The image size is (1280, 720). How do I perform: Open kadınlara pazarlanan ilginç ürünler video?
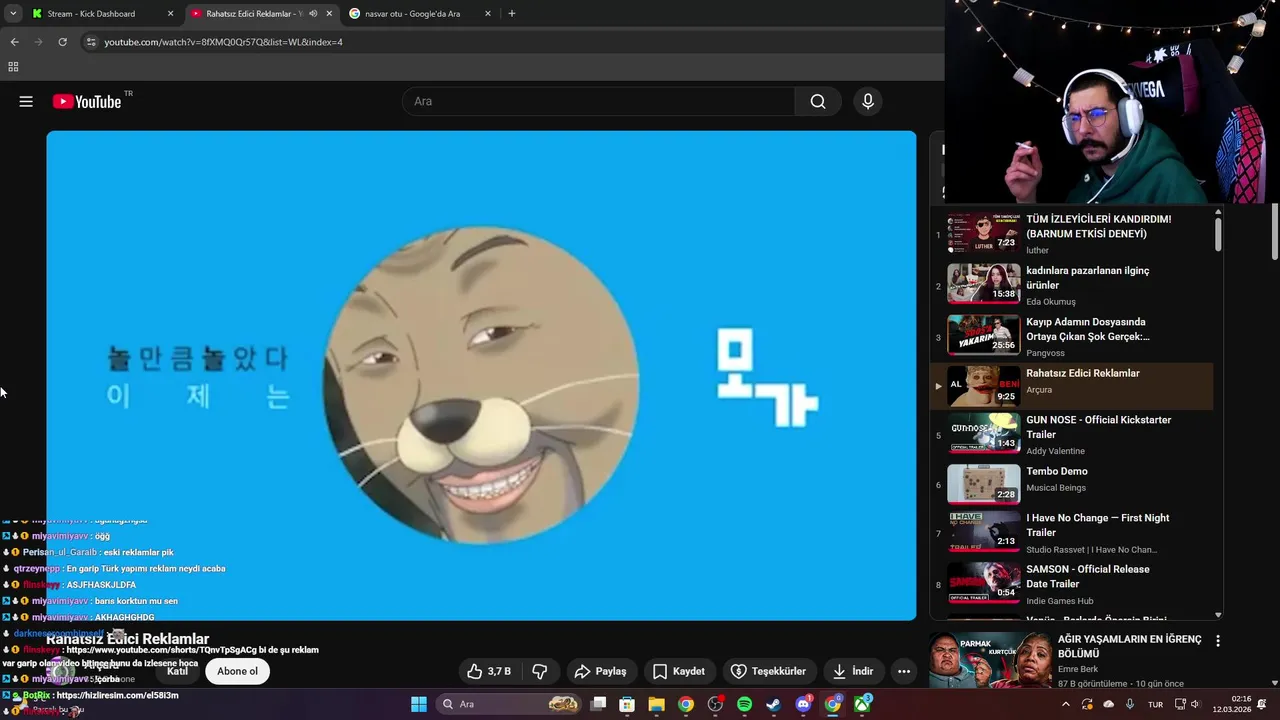click(x=1072, y=285)
